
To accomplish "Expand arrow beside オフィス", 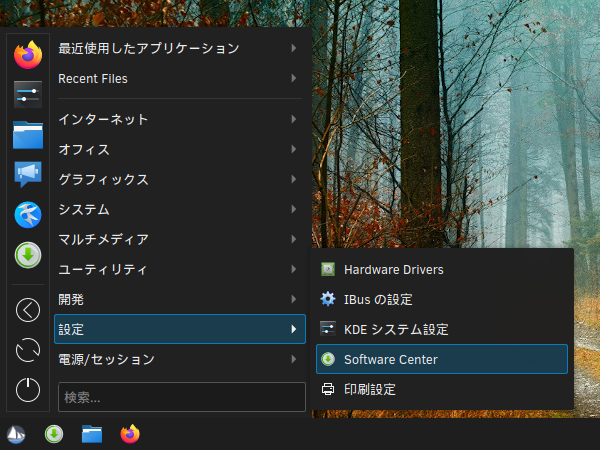I will [293, 149].
